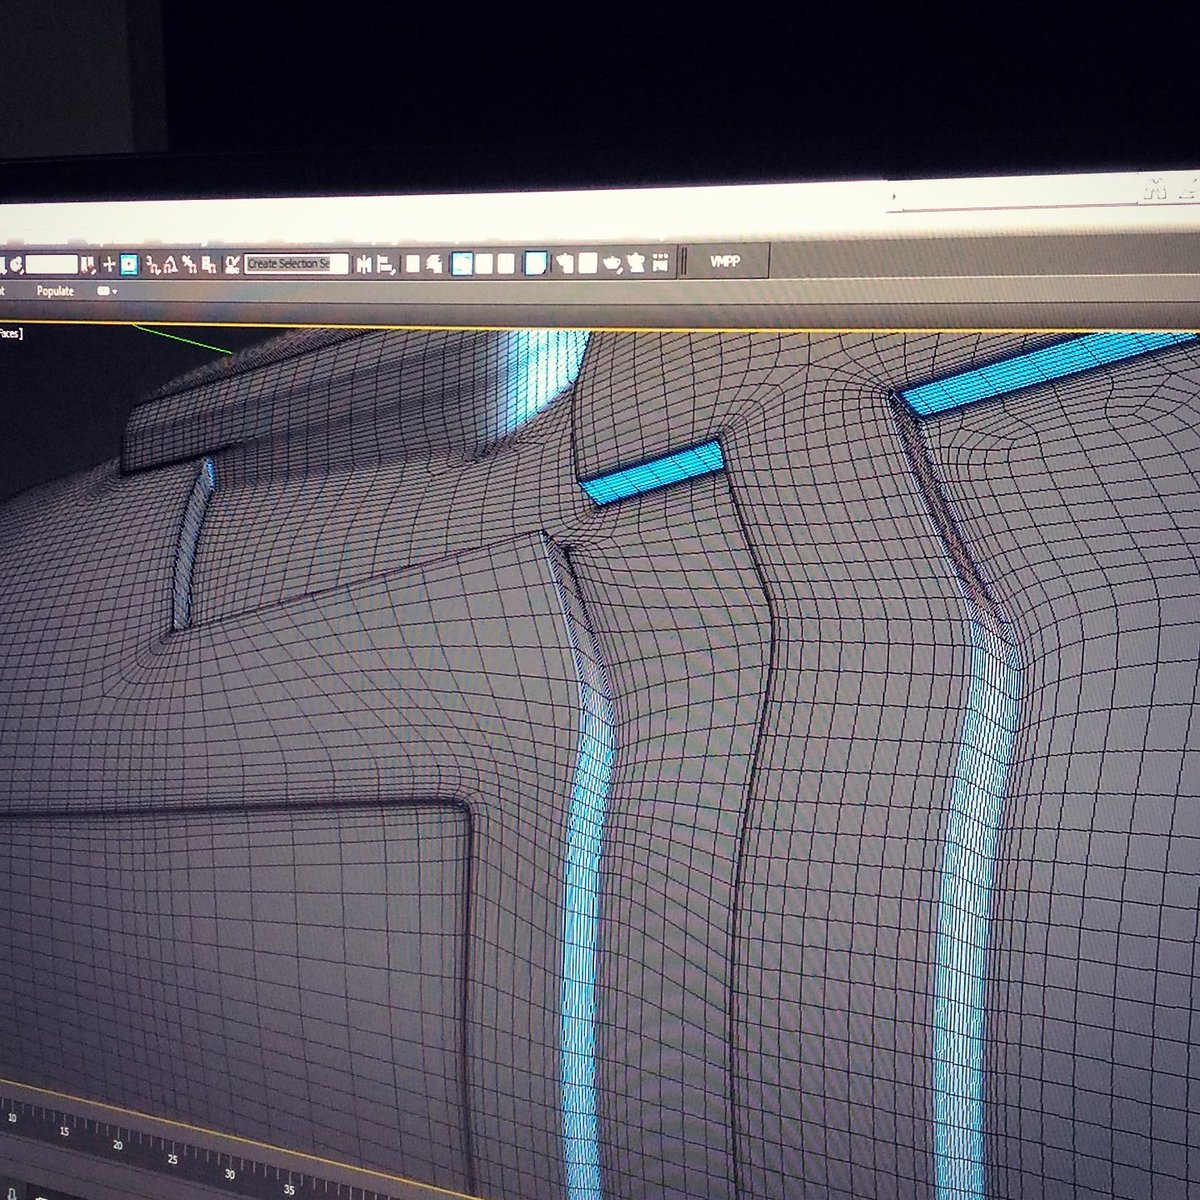
Task: Click frame 25 on the timeline ruler
Action: pyautogui.click(x=172, y=1159)
